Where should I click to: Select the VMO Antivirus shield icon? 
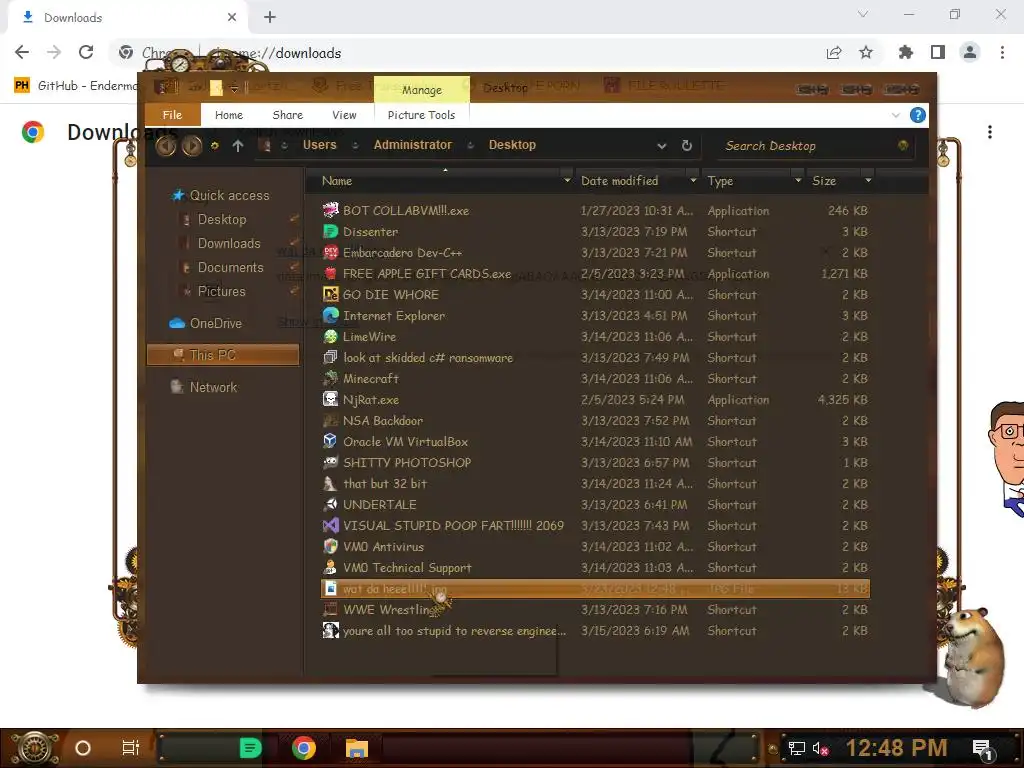coord(330,547)
